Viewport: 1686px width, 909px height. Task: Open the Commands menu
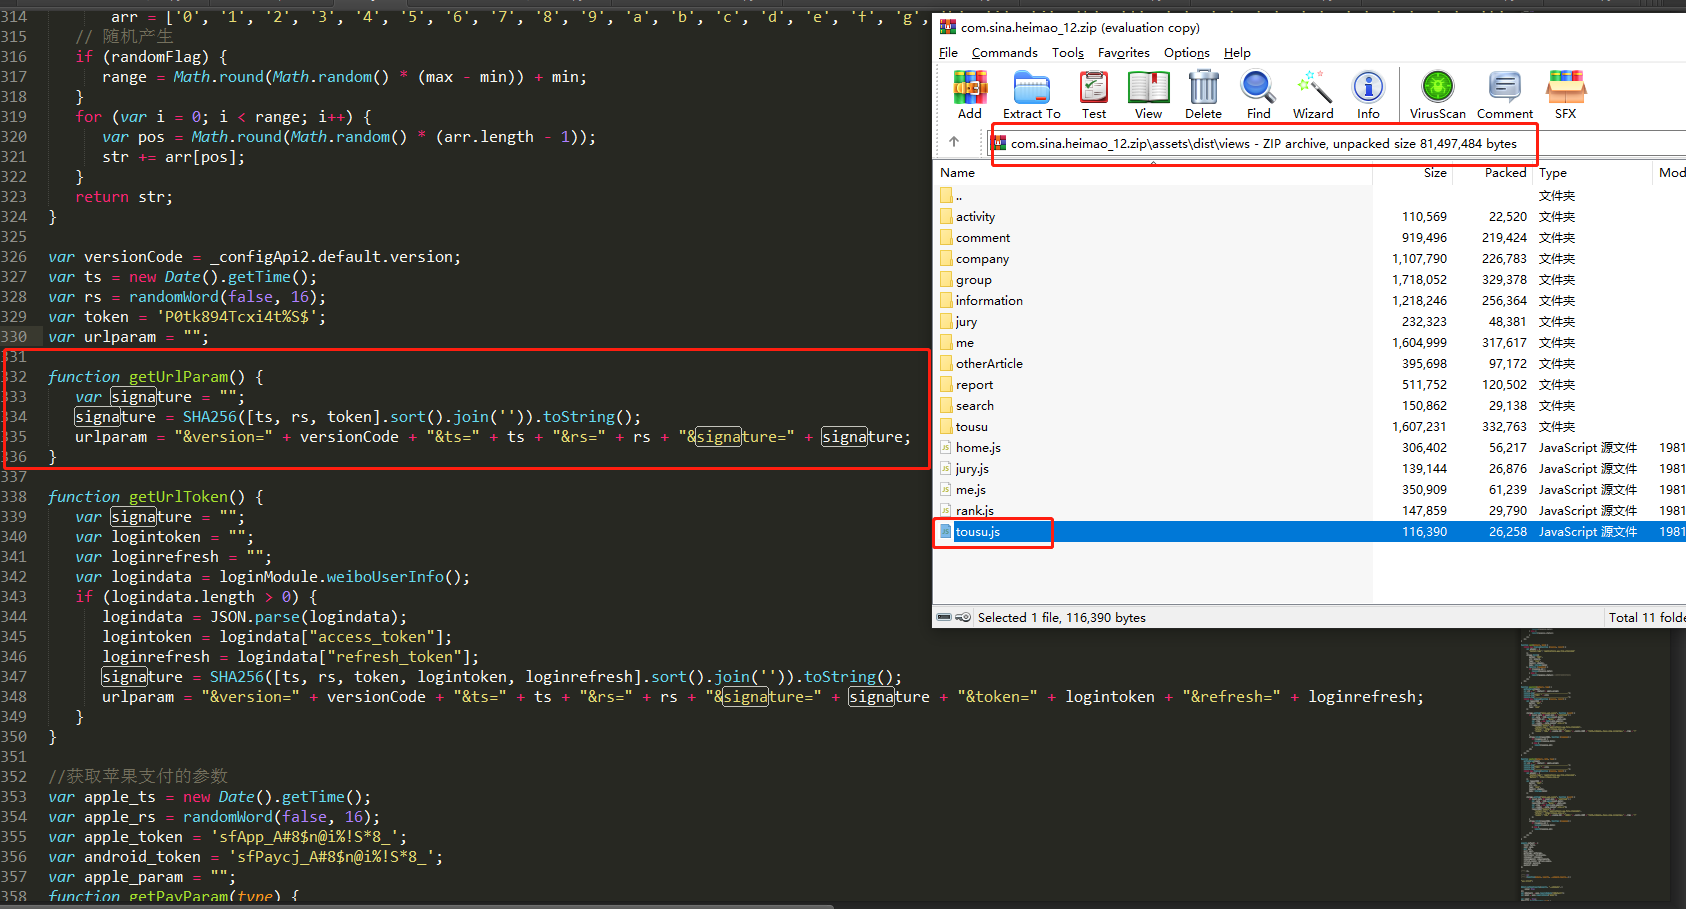[x=1004, y=53]
